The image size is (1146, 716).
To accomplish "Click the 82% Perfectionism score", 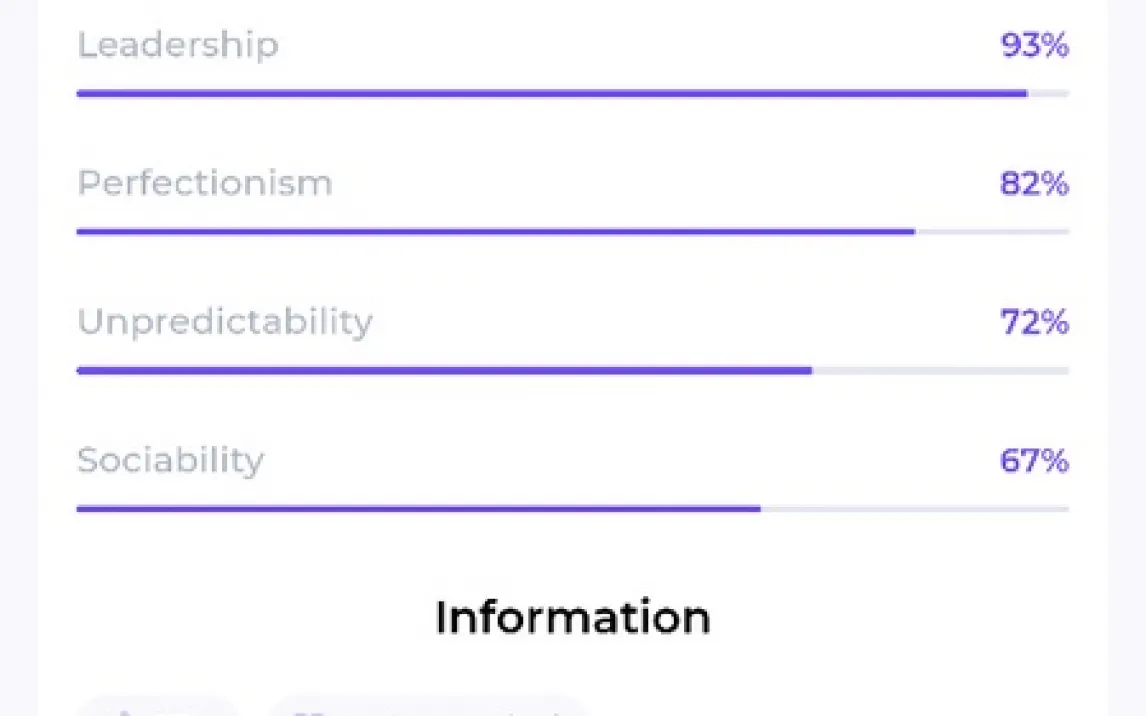I will click(1034, 184).
